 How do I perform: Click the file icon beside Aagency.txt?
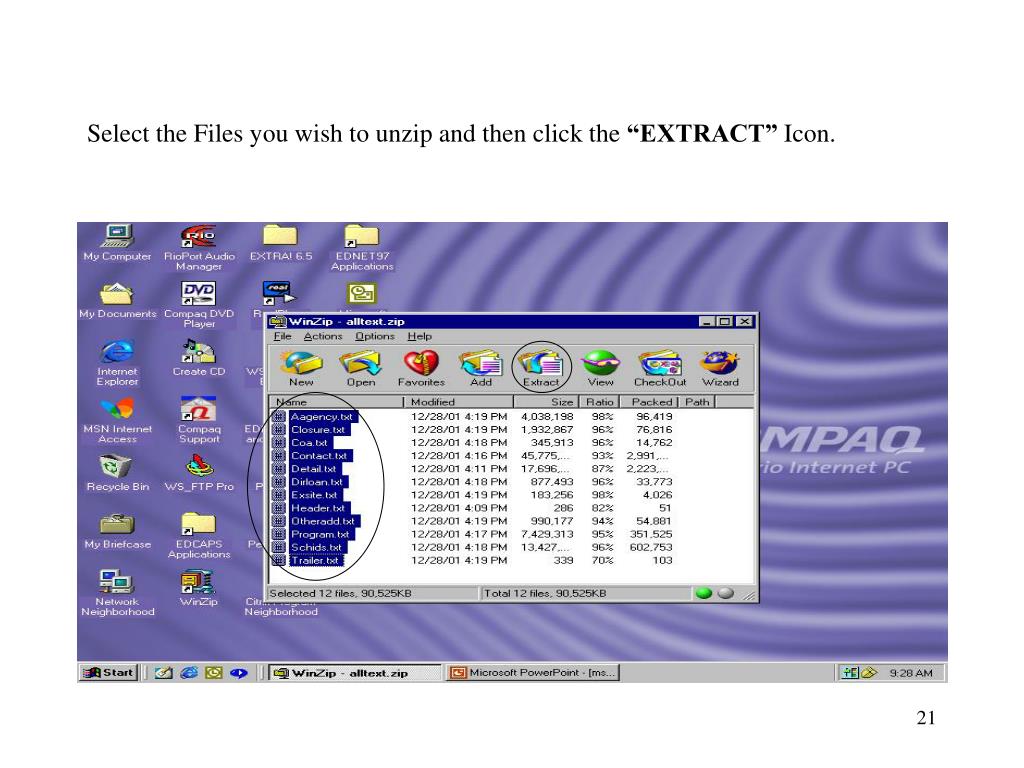(x=280, y=417)
